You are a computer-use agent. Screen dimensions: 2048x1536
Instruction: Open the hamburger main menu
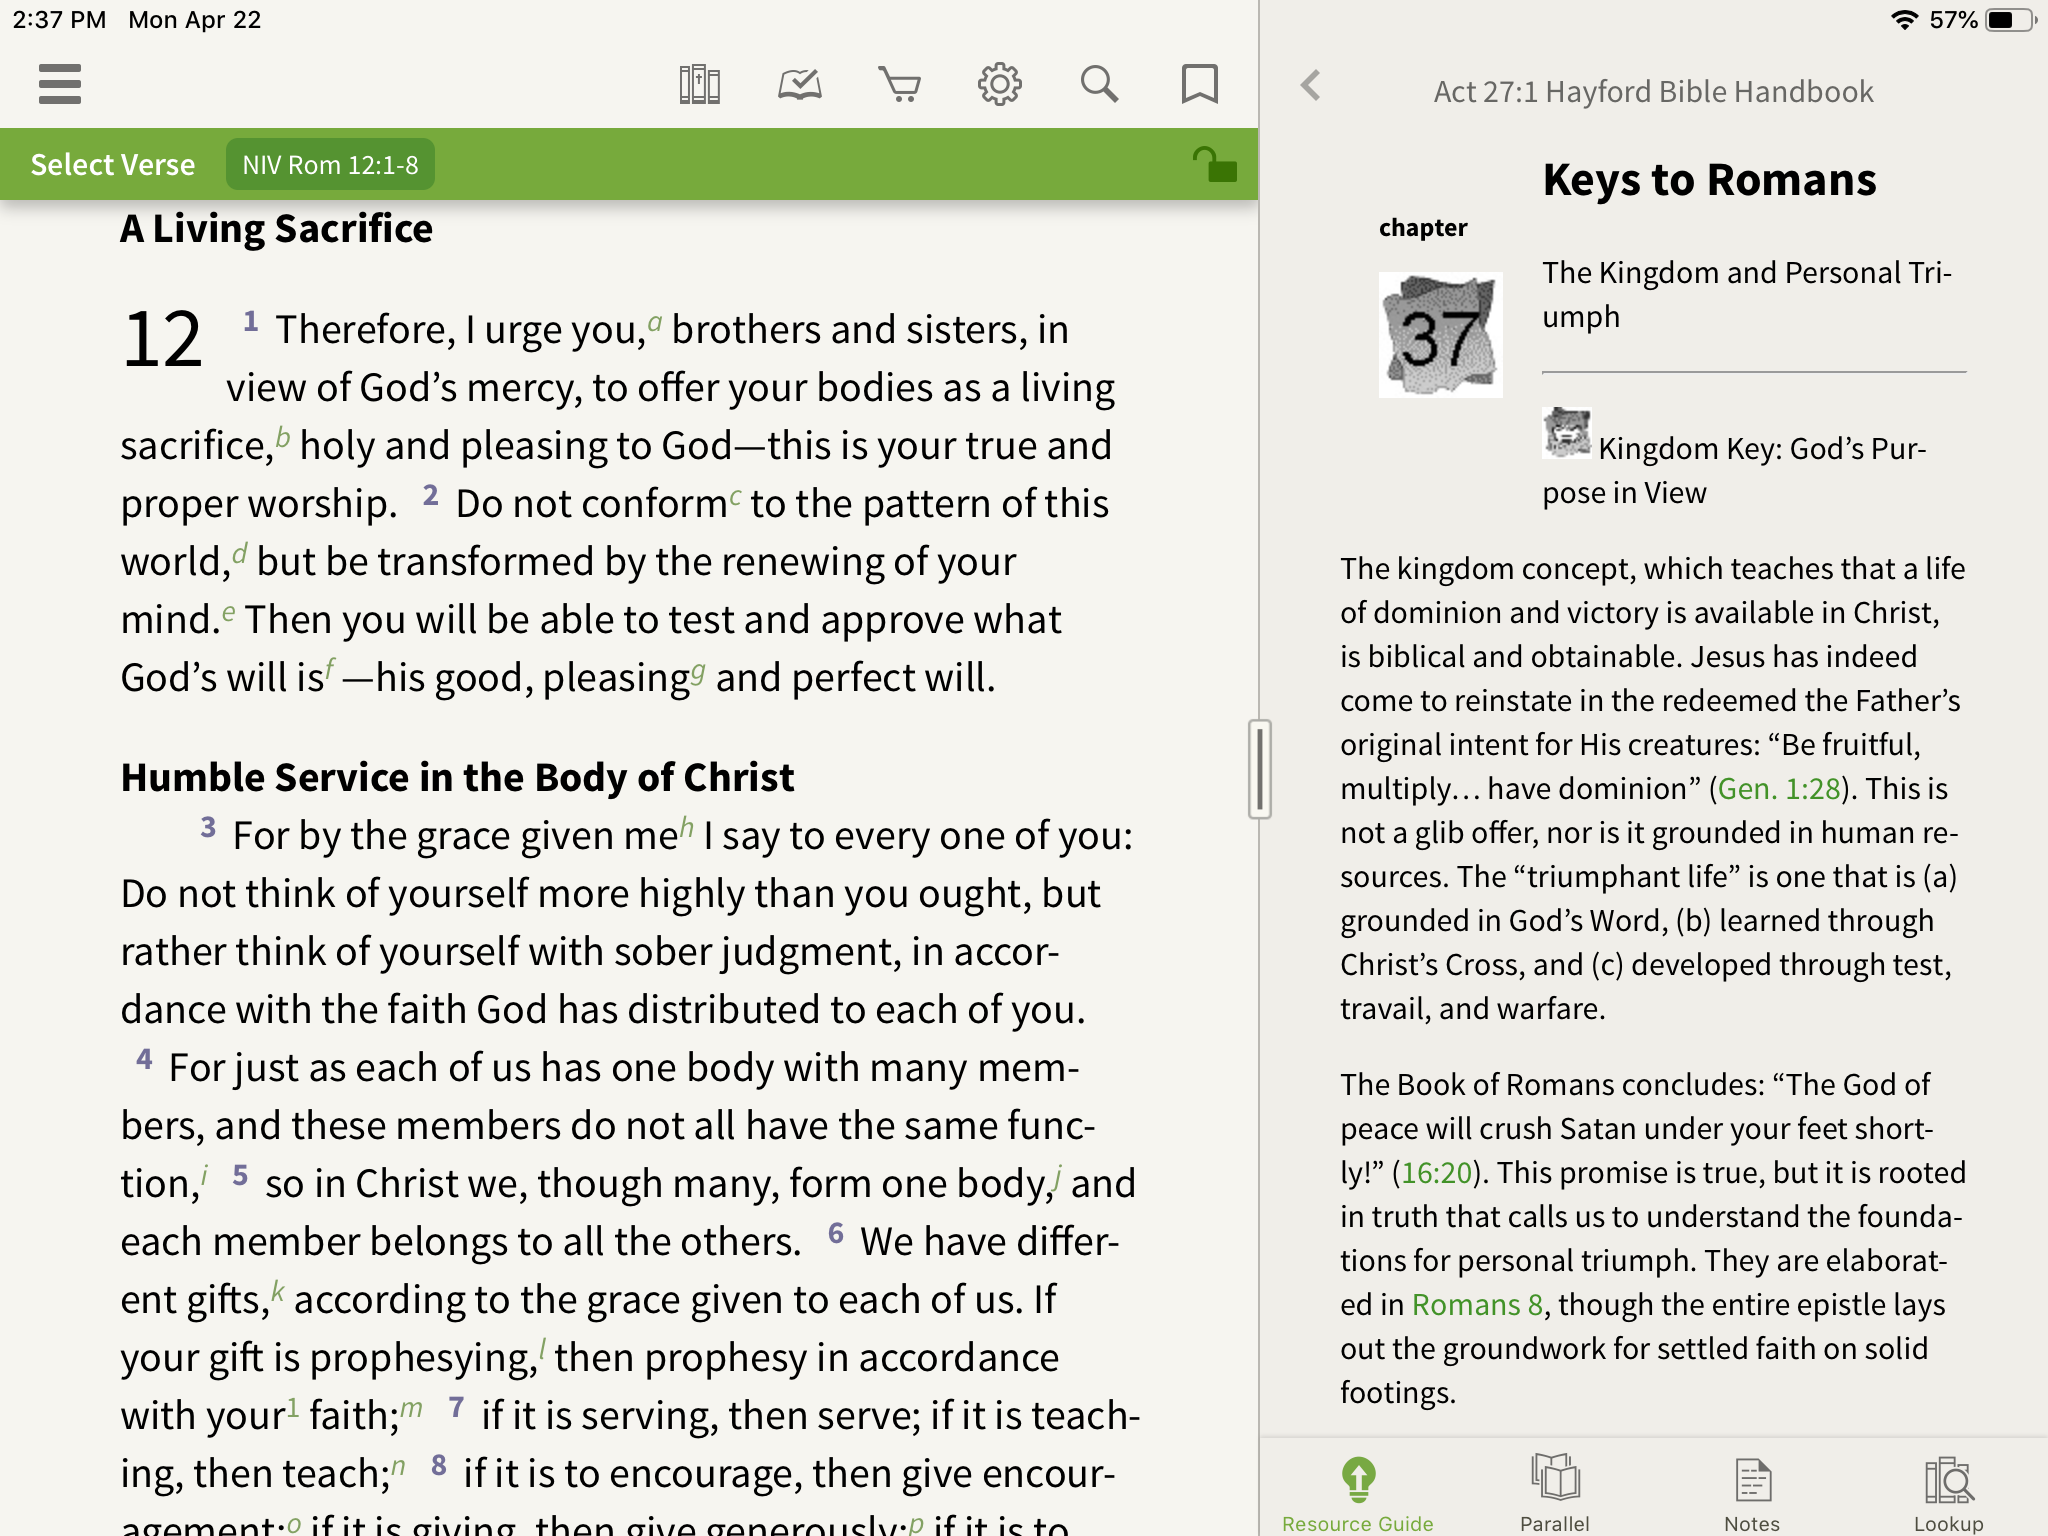pos(60,84)
